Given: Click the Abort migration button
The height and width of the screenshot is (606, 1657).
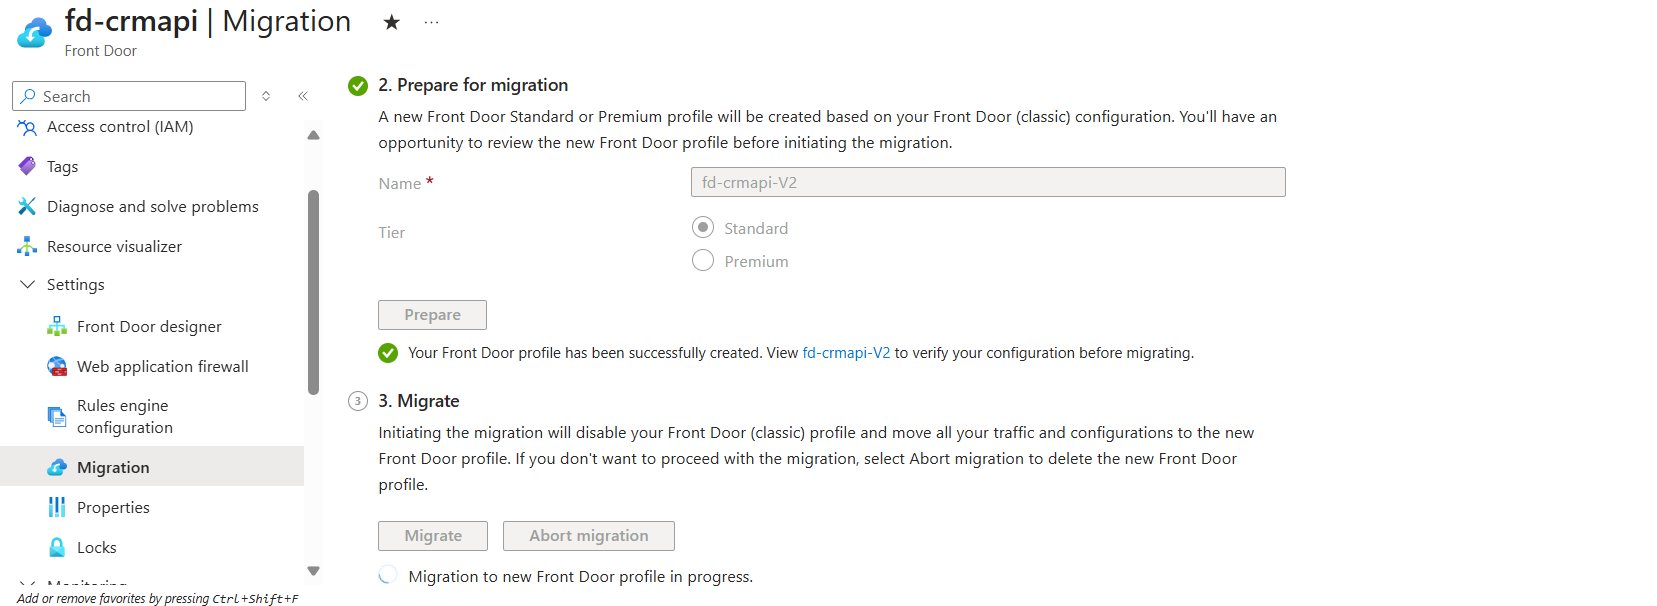Looking at the screenshot, I should point(588,536).
